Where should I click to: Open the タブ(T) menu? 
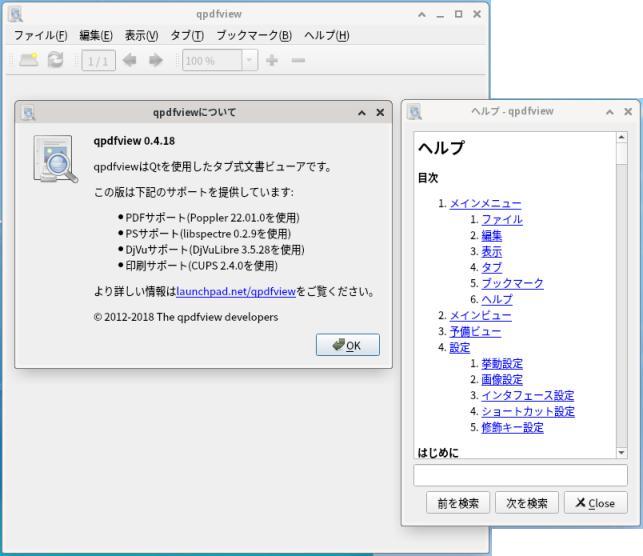(187, 36)
